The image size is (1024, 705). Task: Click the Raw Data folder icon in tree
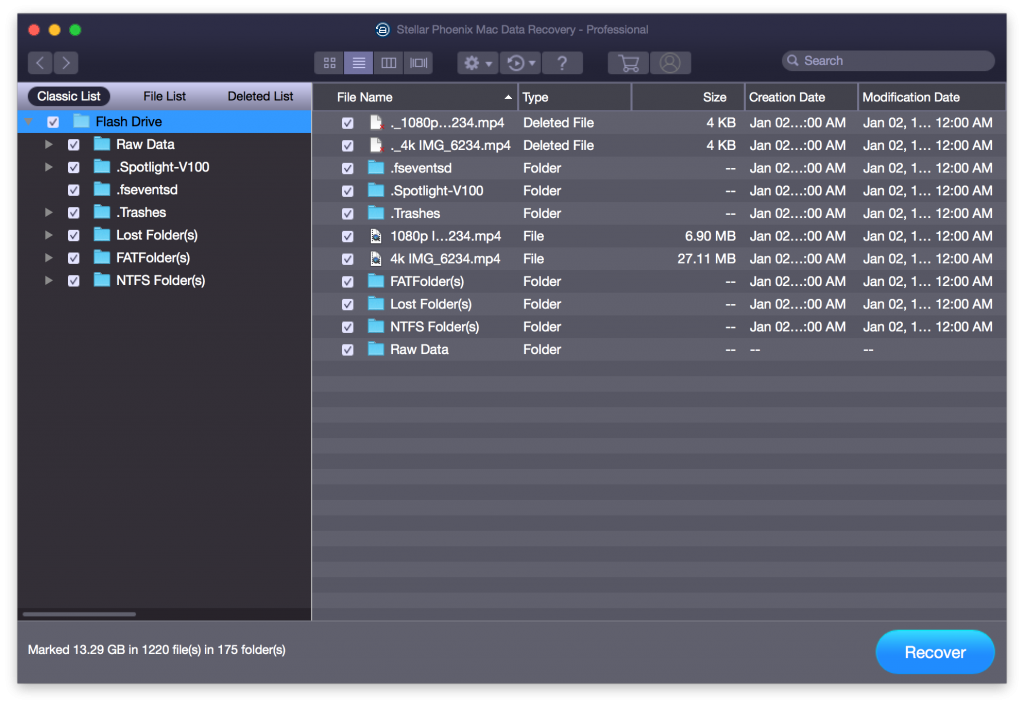[102, 144]
